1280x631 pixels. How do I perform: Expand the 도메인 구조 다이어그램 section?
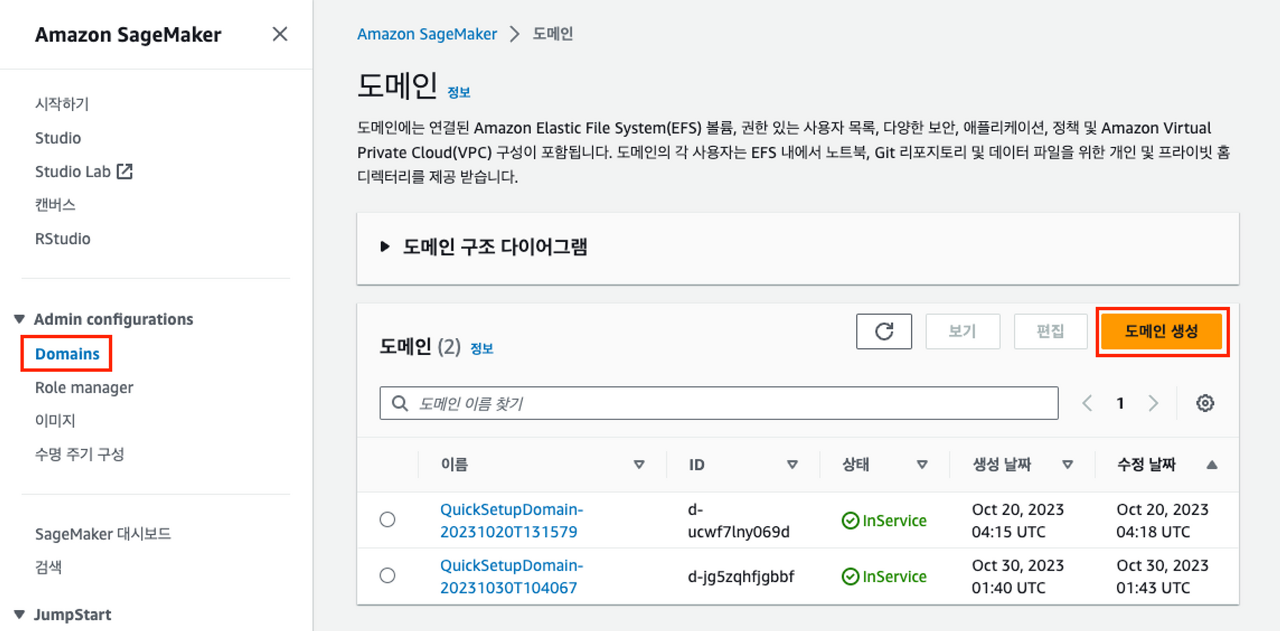point(385,247)
